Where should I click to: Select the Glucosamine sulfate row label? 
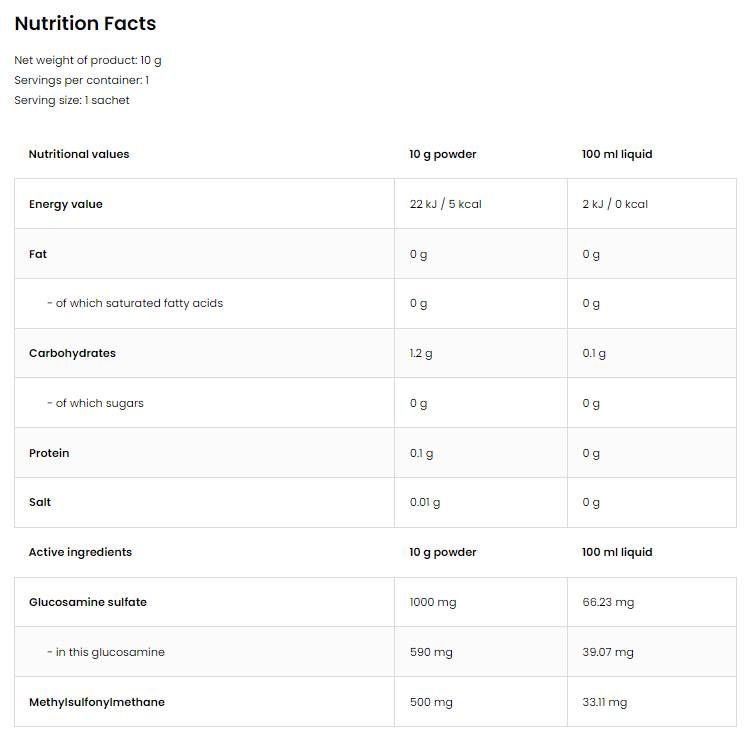pyautogui.click(x=88, y=602)
